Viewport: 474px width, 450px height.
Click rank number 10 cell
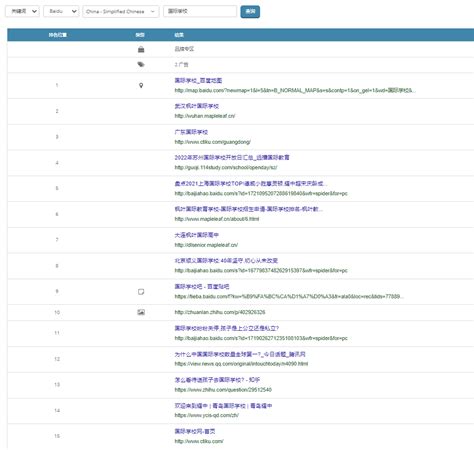click(x=57, y=312)
